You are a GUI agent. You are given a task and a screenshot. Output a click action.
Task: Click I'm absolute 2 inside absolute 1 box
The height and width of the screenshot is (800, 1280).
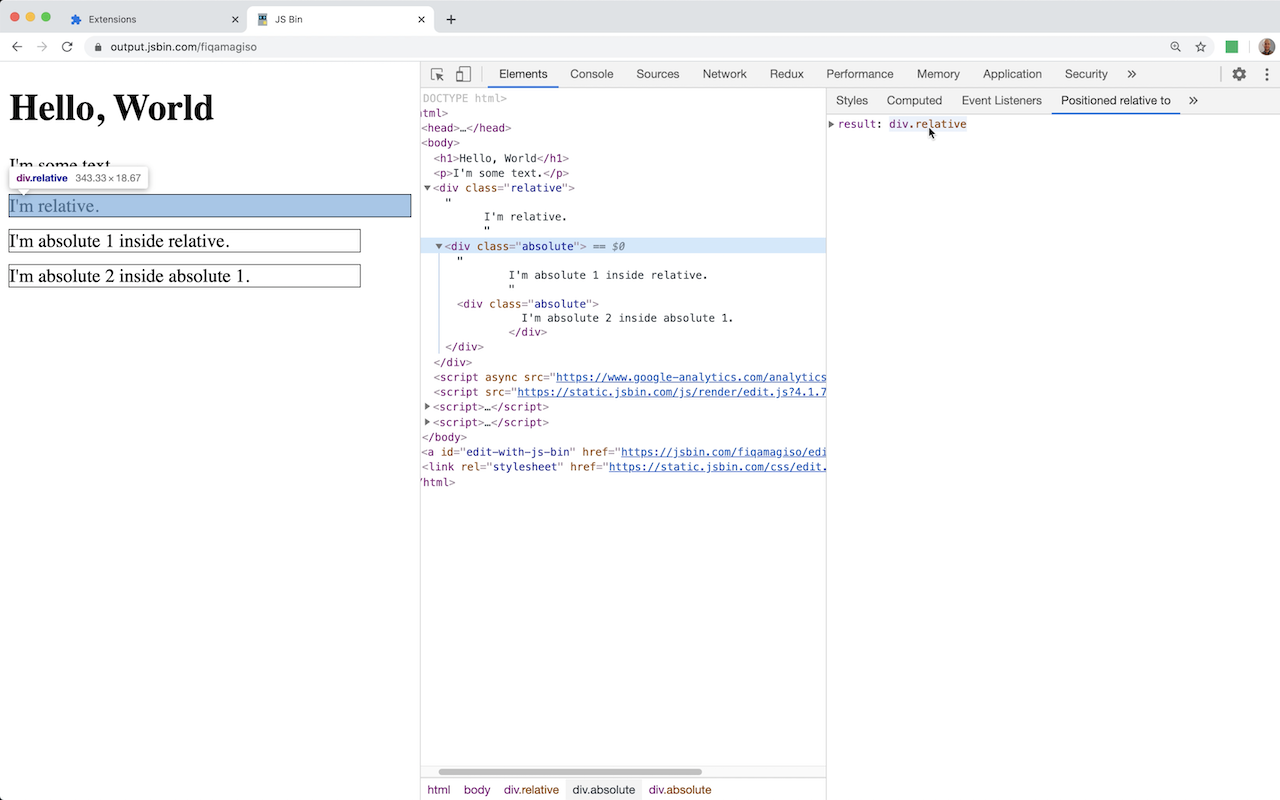pos(184,276)
